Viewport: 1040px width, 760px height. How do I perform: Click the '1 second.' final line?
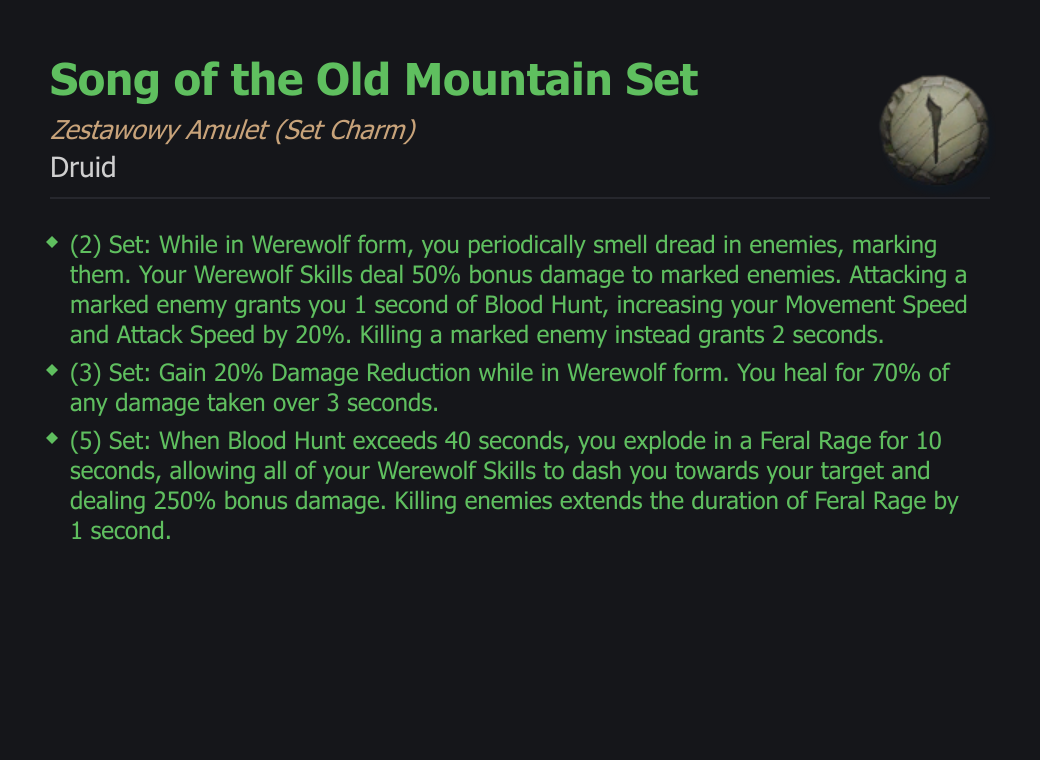point(121,531)
